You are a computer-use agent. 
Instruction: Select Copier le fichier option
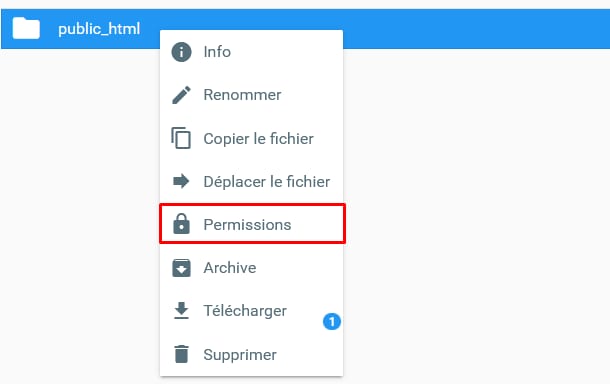251,138
